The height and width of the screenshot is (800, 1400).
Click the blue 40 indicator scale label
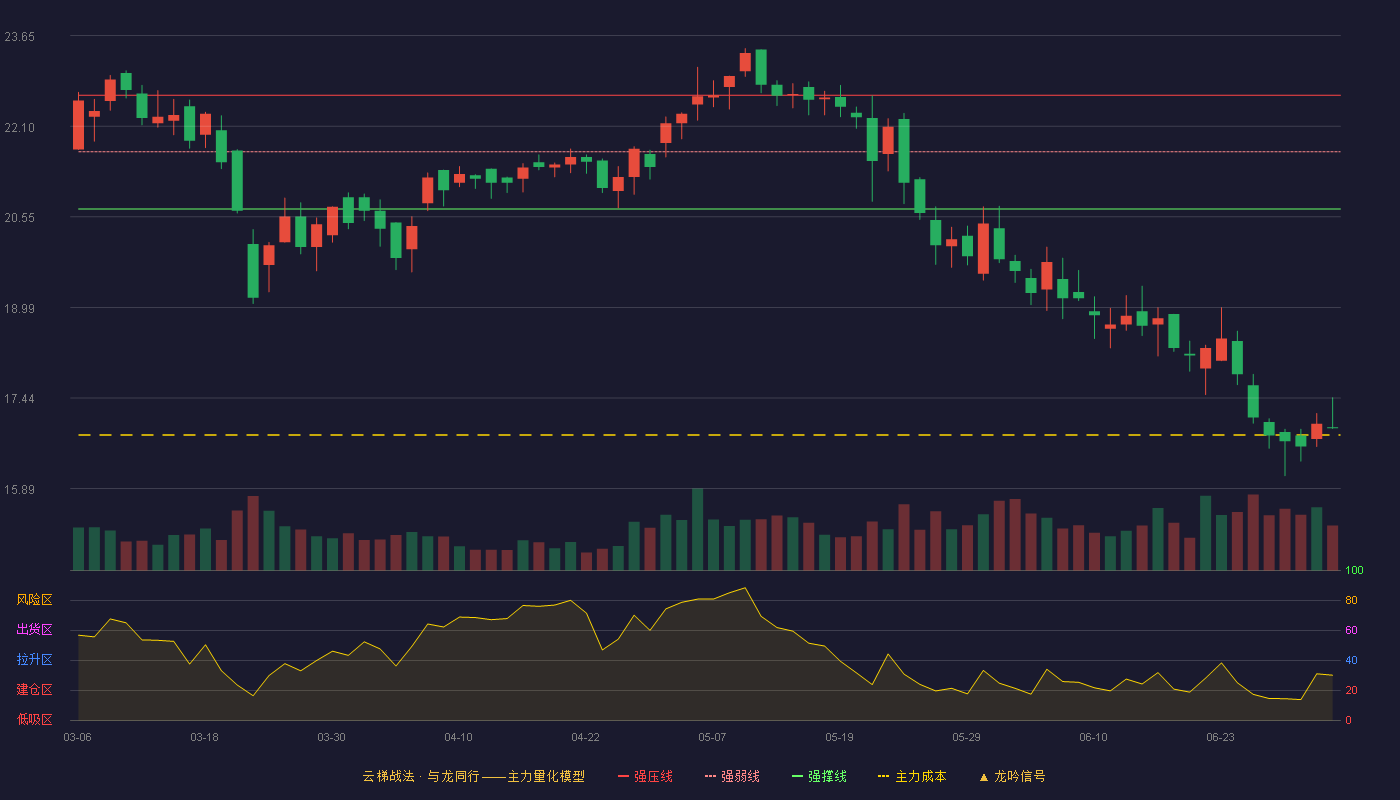[1351, 660]
